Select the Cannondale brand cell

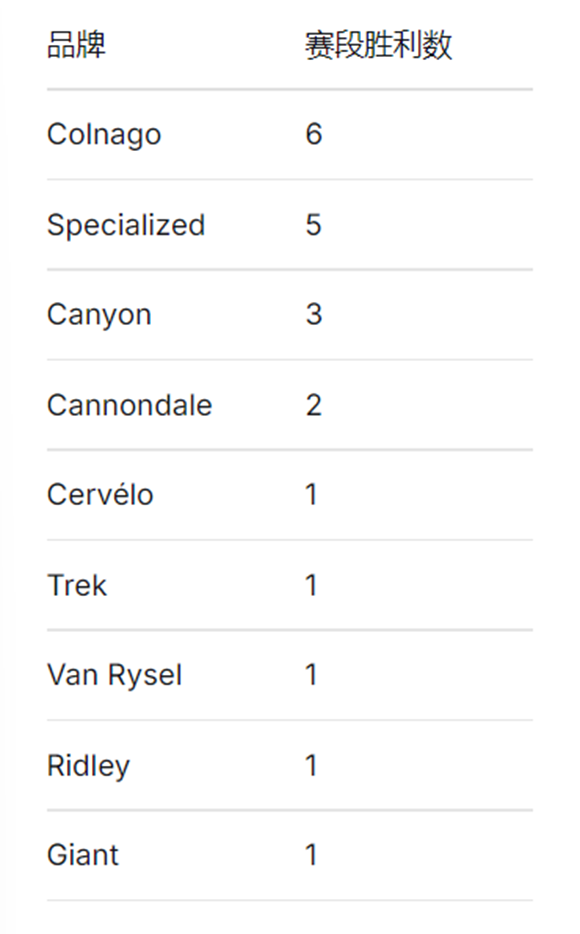coord(130,406)
